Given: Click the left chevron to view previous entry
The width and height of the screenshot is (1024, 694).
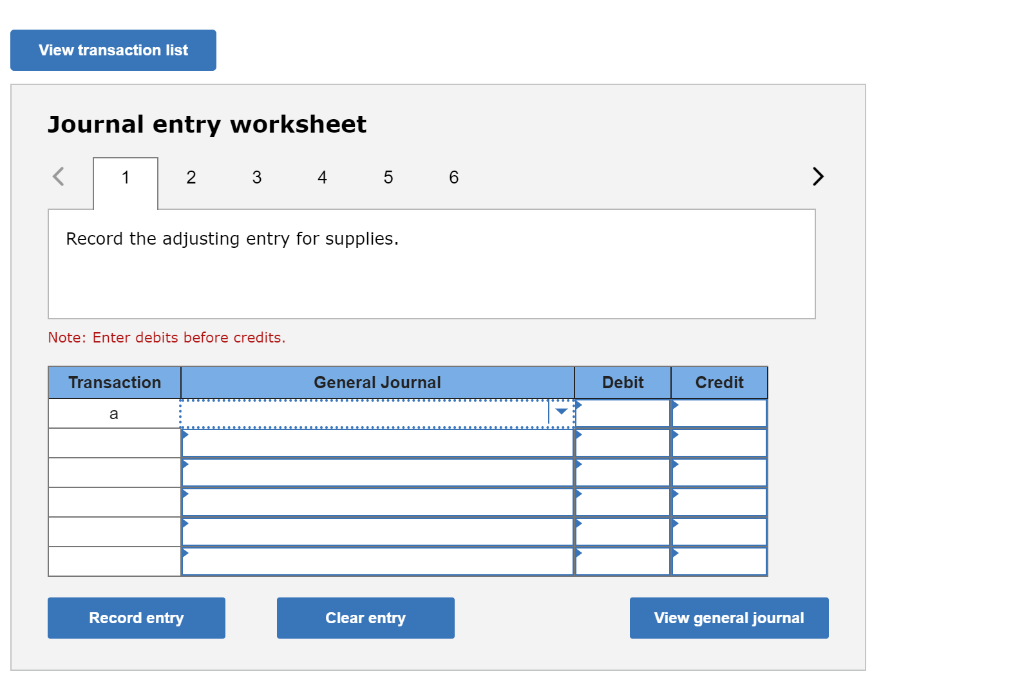Looking at the screenshot, I should coord(57,176).
